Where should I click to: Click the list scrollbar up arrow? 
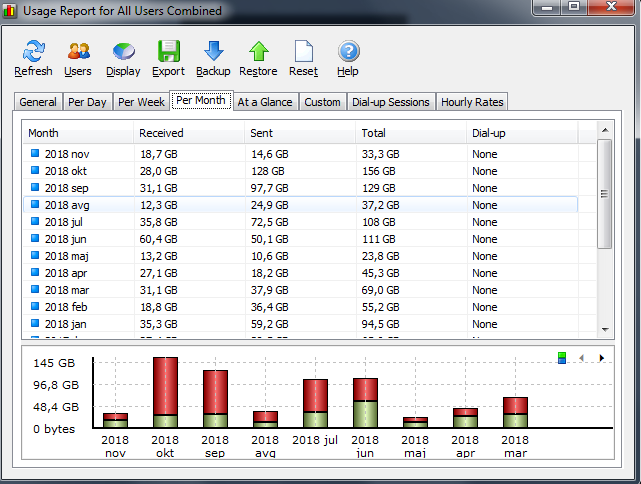(x=605, y=130)
